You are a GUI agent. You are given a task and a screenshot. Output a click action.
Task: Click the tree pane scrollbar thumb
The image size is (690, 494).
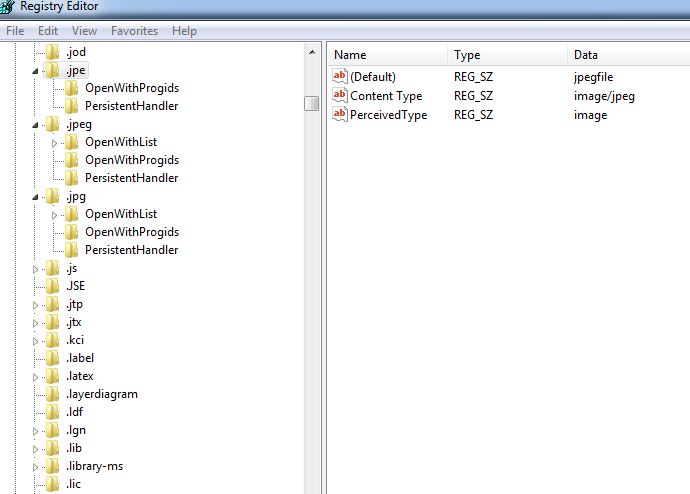coord(312,103)
